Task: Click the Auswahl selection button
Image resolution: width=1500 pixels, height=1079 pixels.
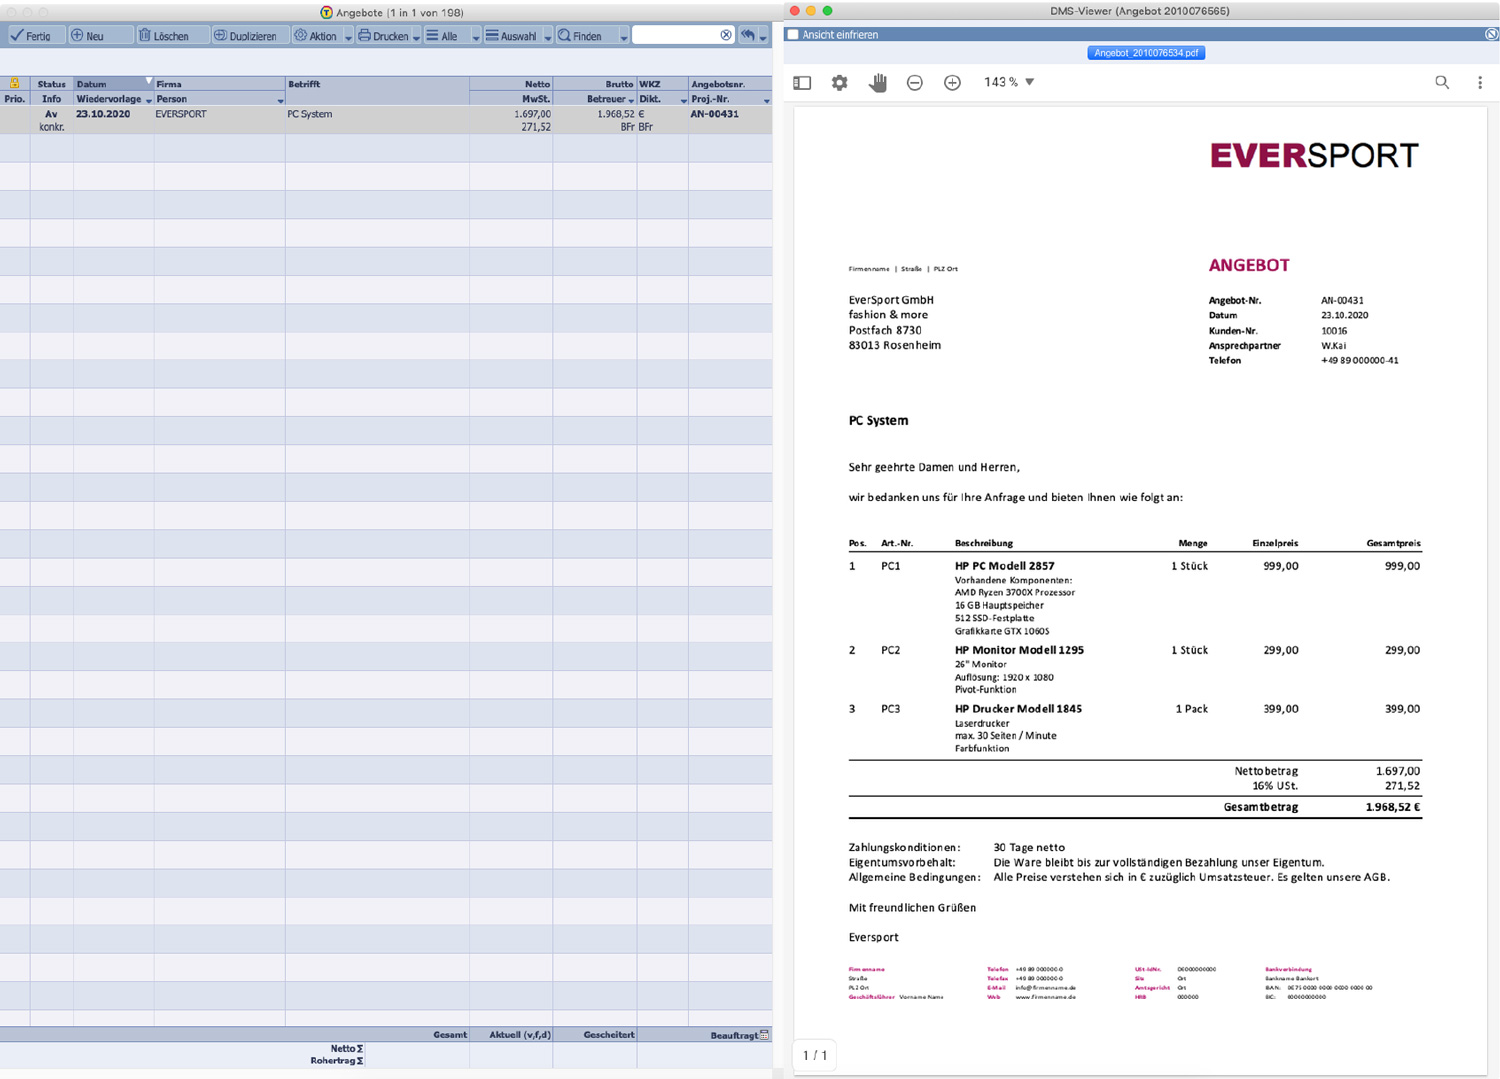Action: [513, 35]
